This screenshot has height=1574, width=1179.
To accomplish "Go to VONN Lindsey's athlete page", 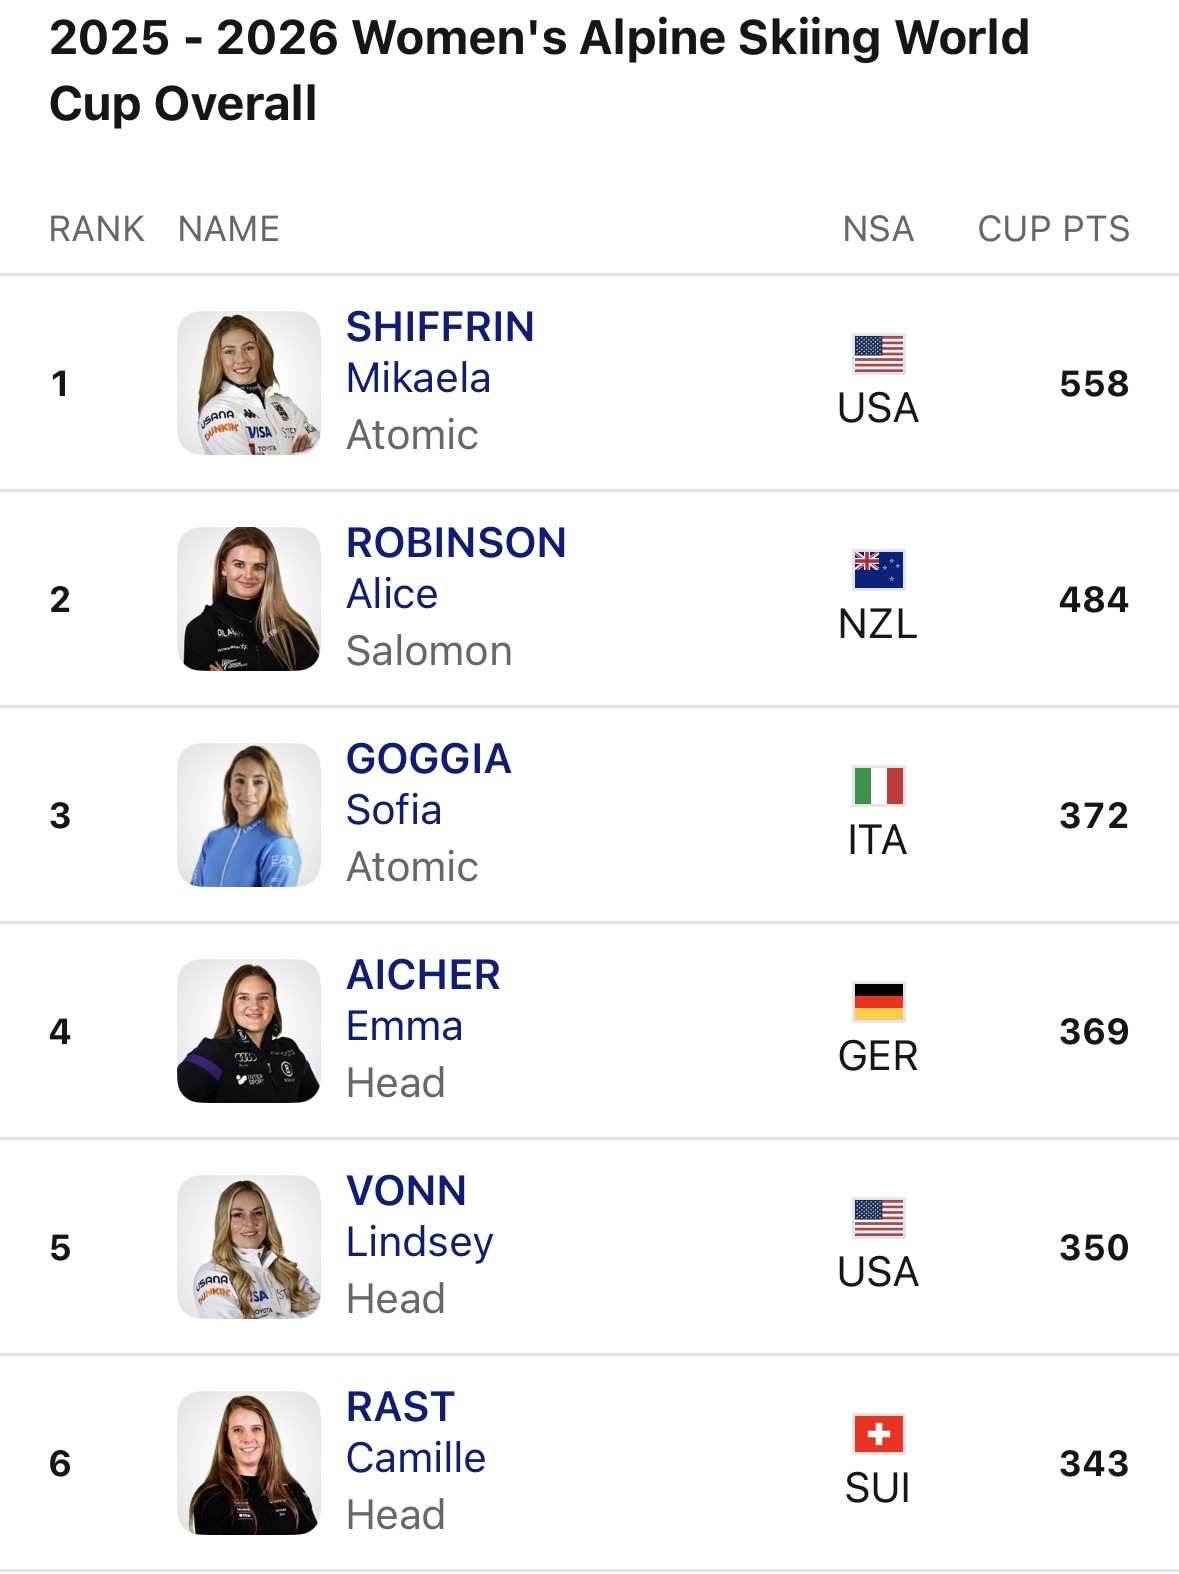I will pyautogui.click(x=419, y=1216).
